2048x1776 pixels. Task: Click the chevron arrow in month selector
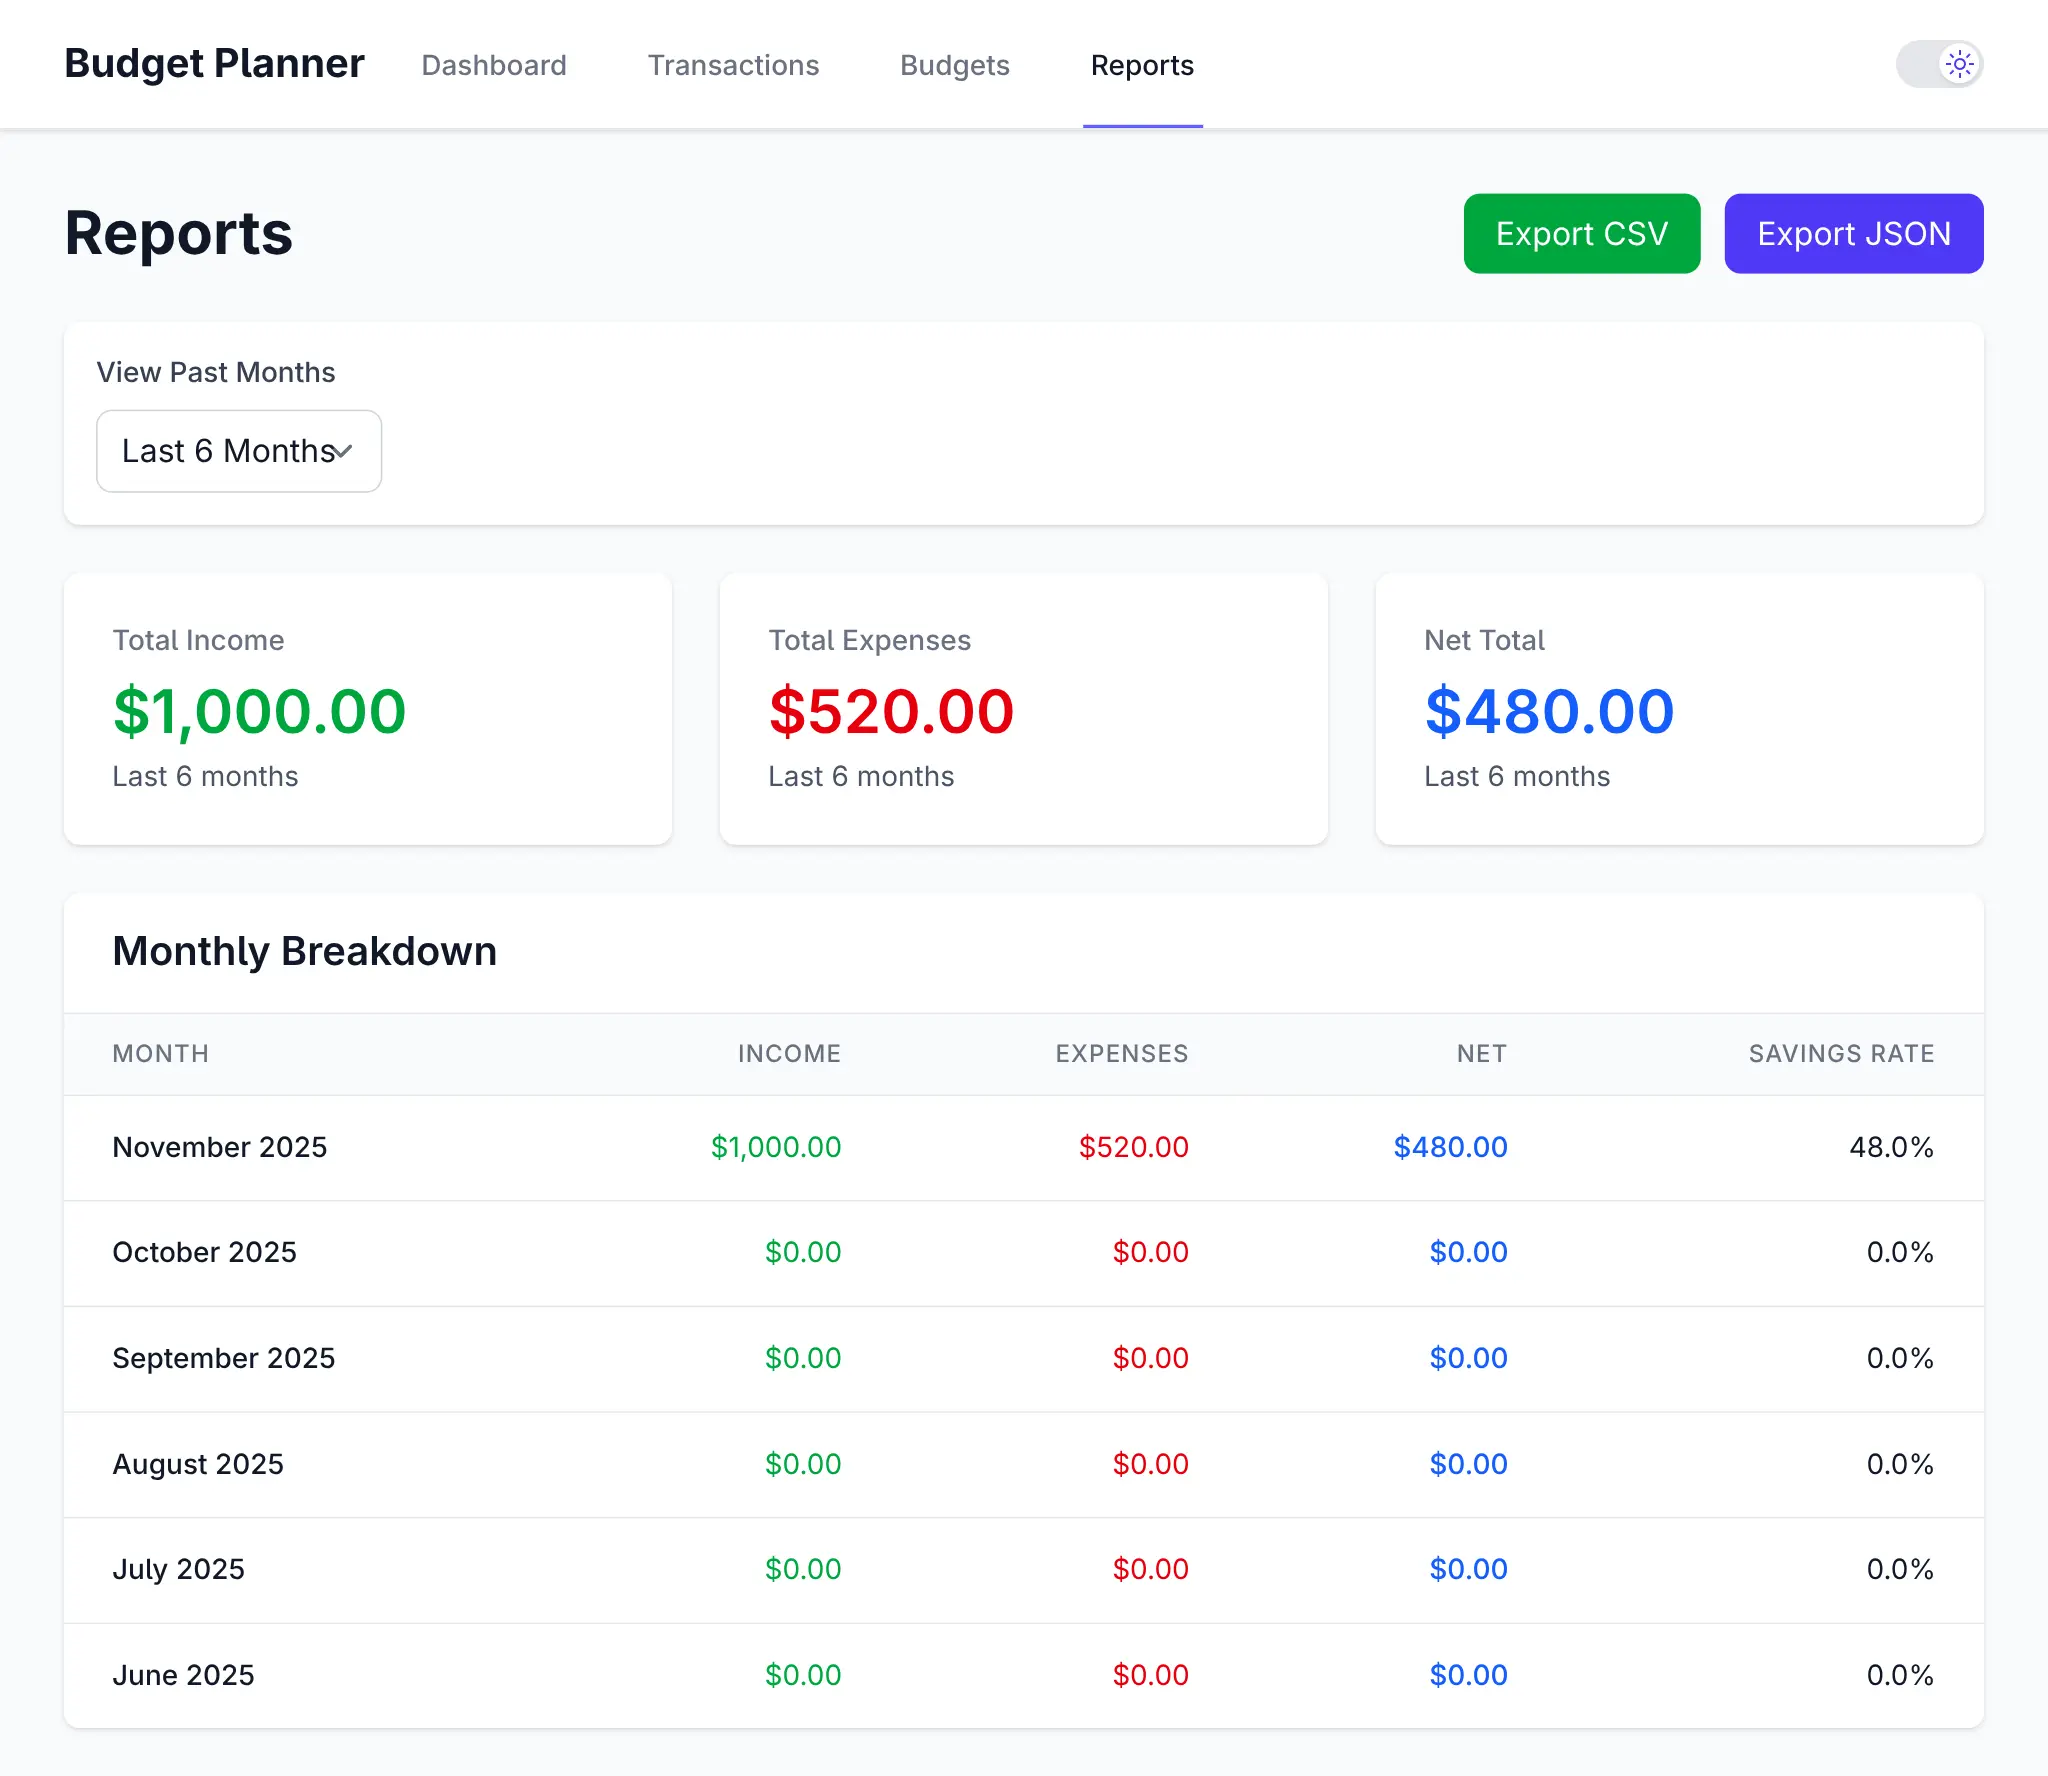(x=343, y=452)
